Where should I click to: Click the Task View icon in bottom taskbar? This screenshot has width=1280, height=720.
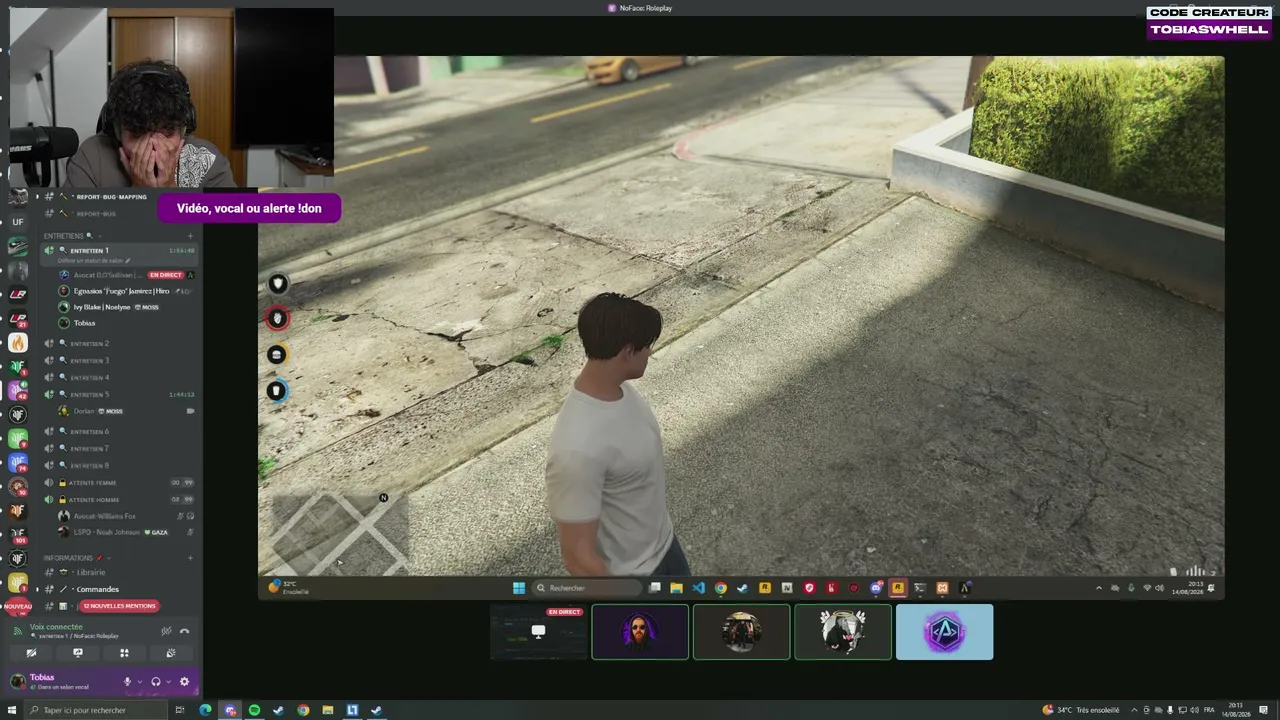(x=180, y=710)
